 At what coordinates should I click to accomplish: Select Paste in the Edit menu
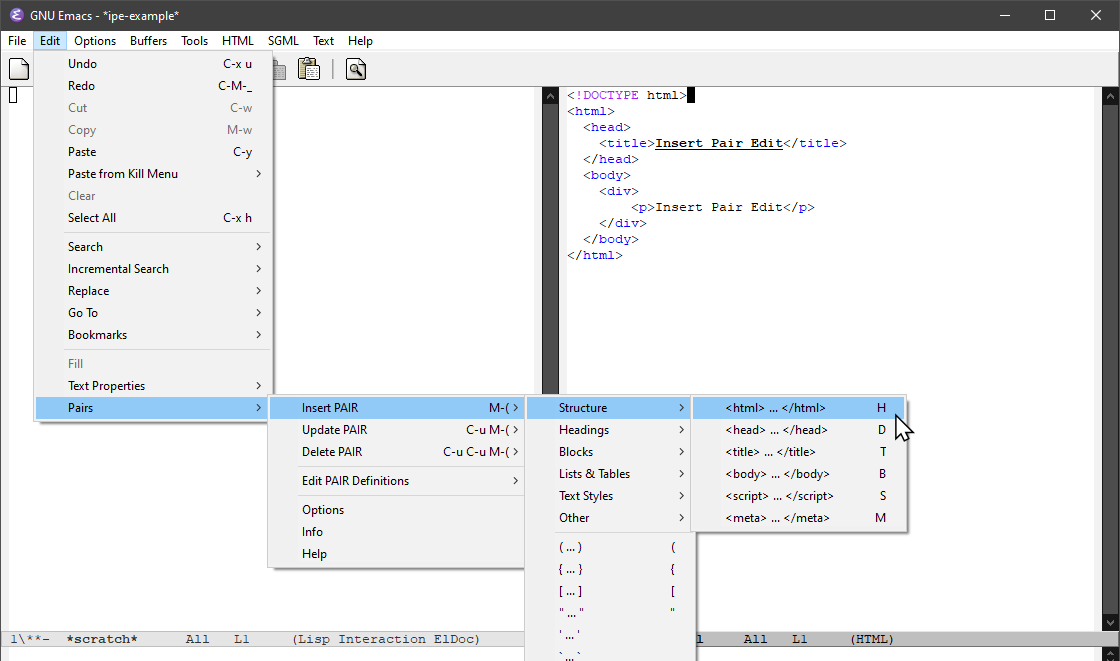point(153,151)
